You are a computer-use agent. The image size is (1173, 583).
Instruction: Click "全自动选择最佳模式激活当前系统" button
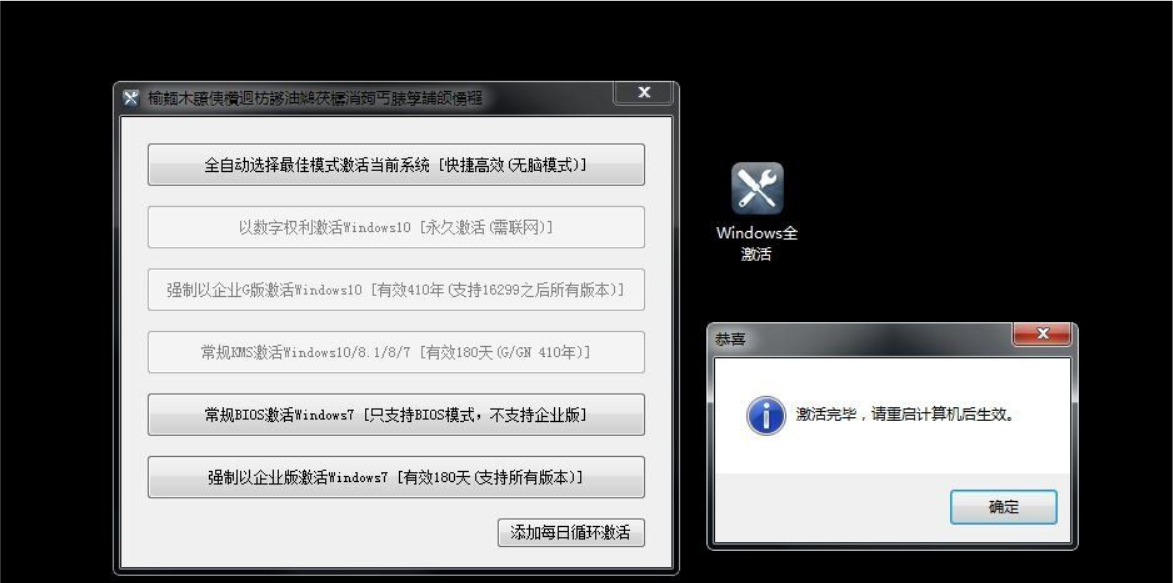coord(396,165)
